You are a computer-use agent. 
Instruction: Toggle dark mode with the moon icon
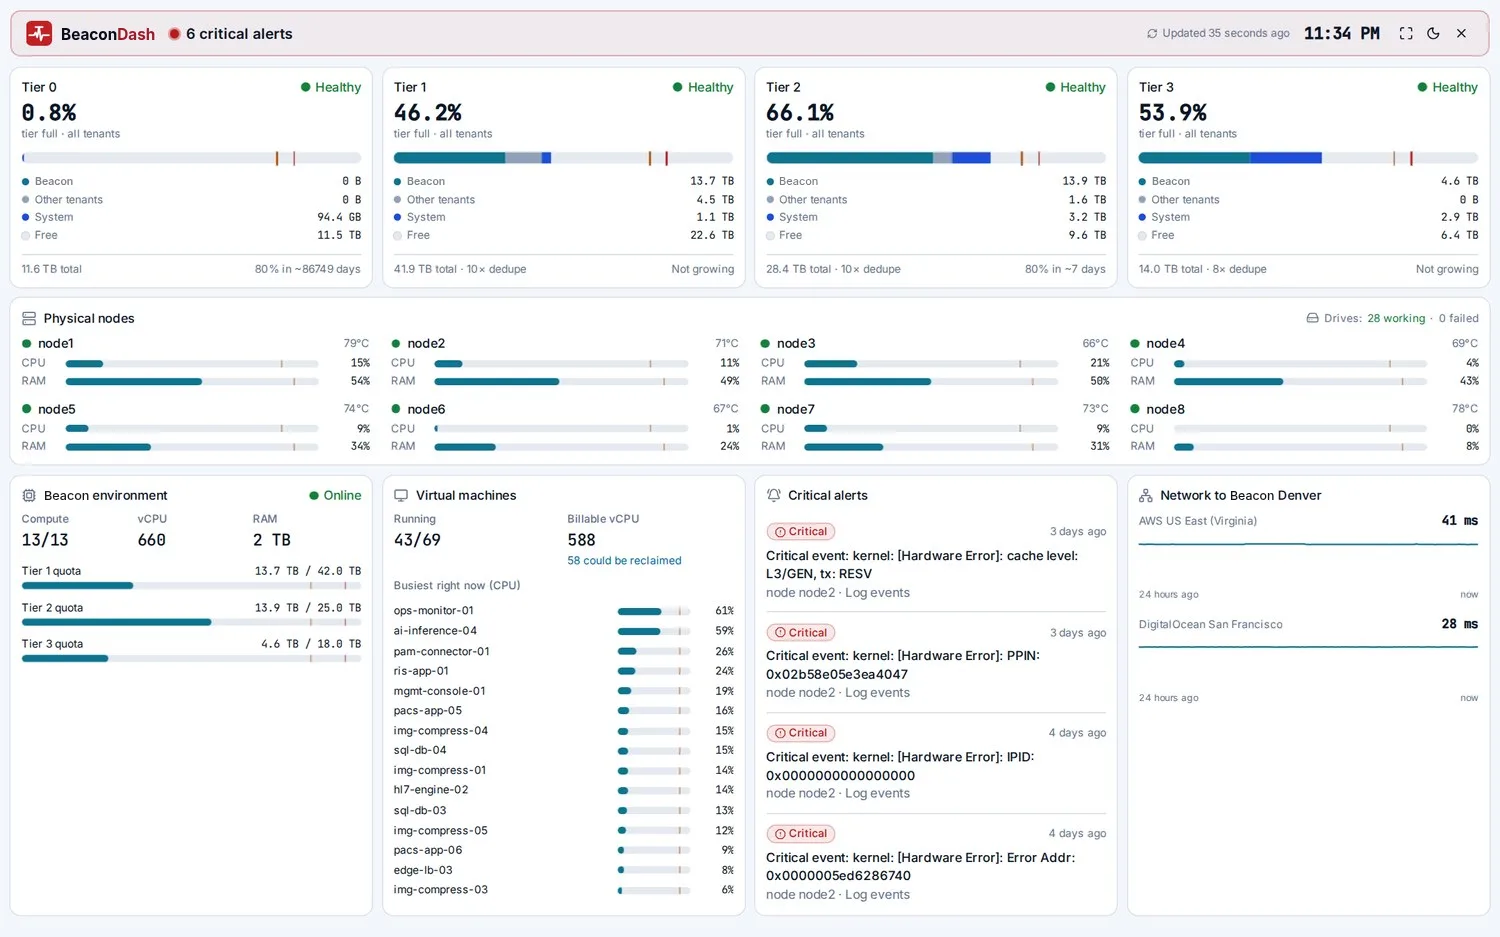point(1433,33)
